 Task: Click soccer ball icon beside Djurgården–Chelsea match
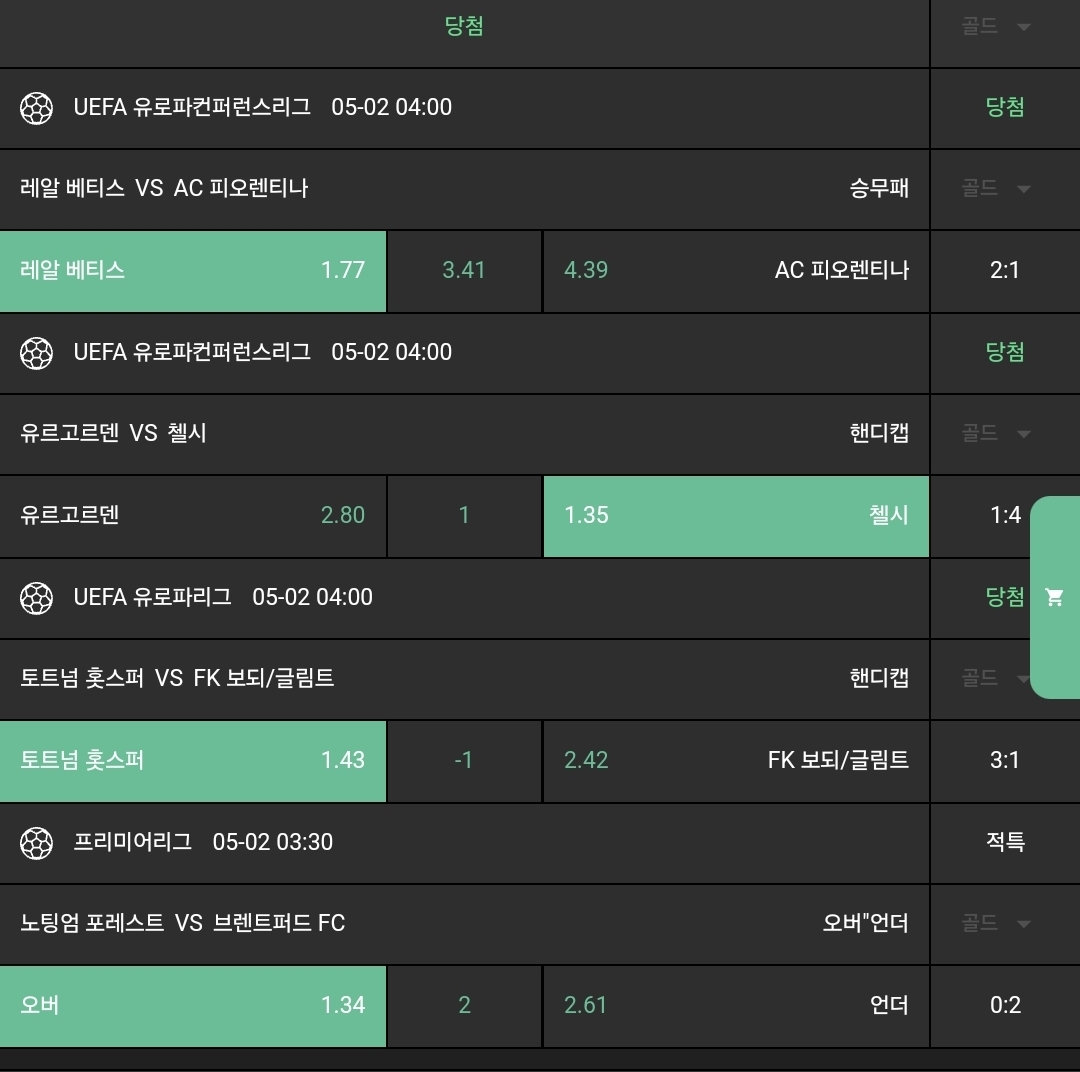click(37, 352)
